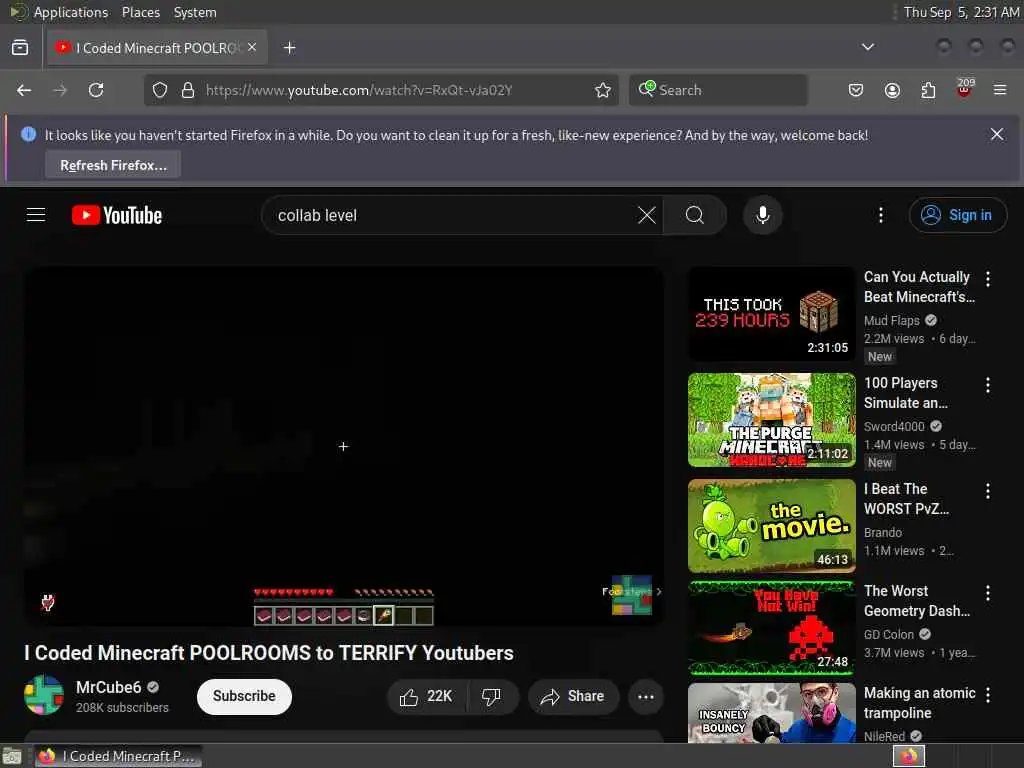
Task: Click the Brando channel name
Action: [x=883, y=532]
